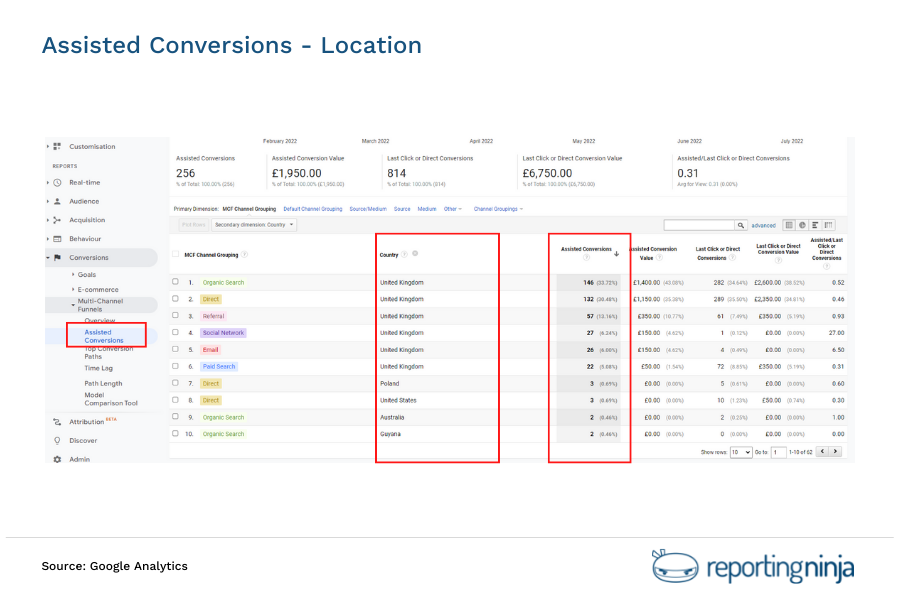Go to next page of rows
Screen dimensions: 900x600
(x=836, y=451)
